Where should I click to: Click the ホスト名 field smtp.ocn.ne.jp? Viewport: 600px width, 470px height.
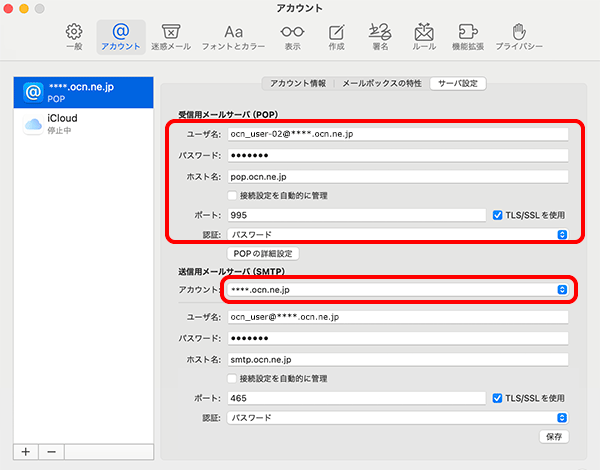tap(398, 360)
